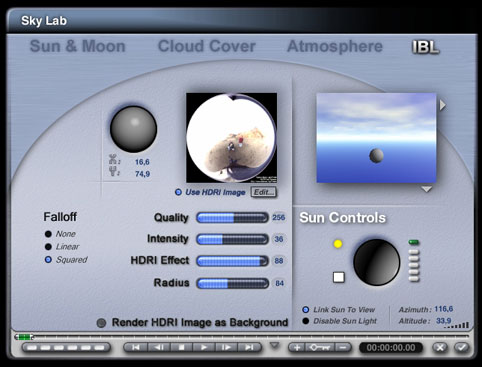Switch to the Atmosphere tab
Screen dimensions: 482x367
tap(335, 46)
